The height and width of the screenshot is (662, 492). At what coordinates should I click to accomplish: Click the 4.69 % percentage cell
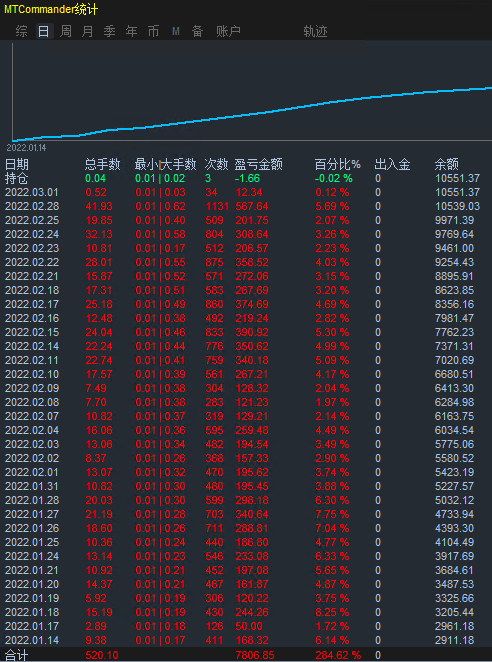tap(332, 304)
